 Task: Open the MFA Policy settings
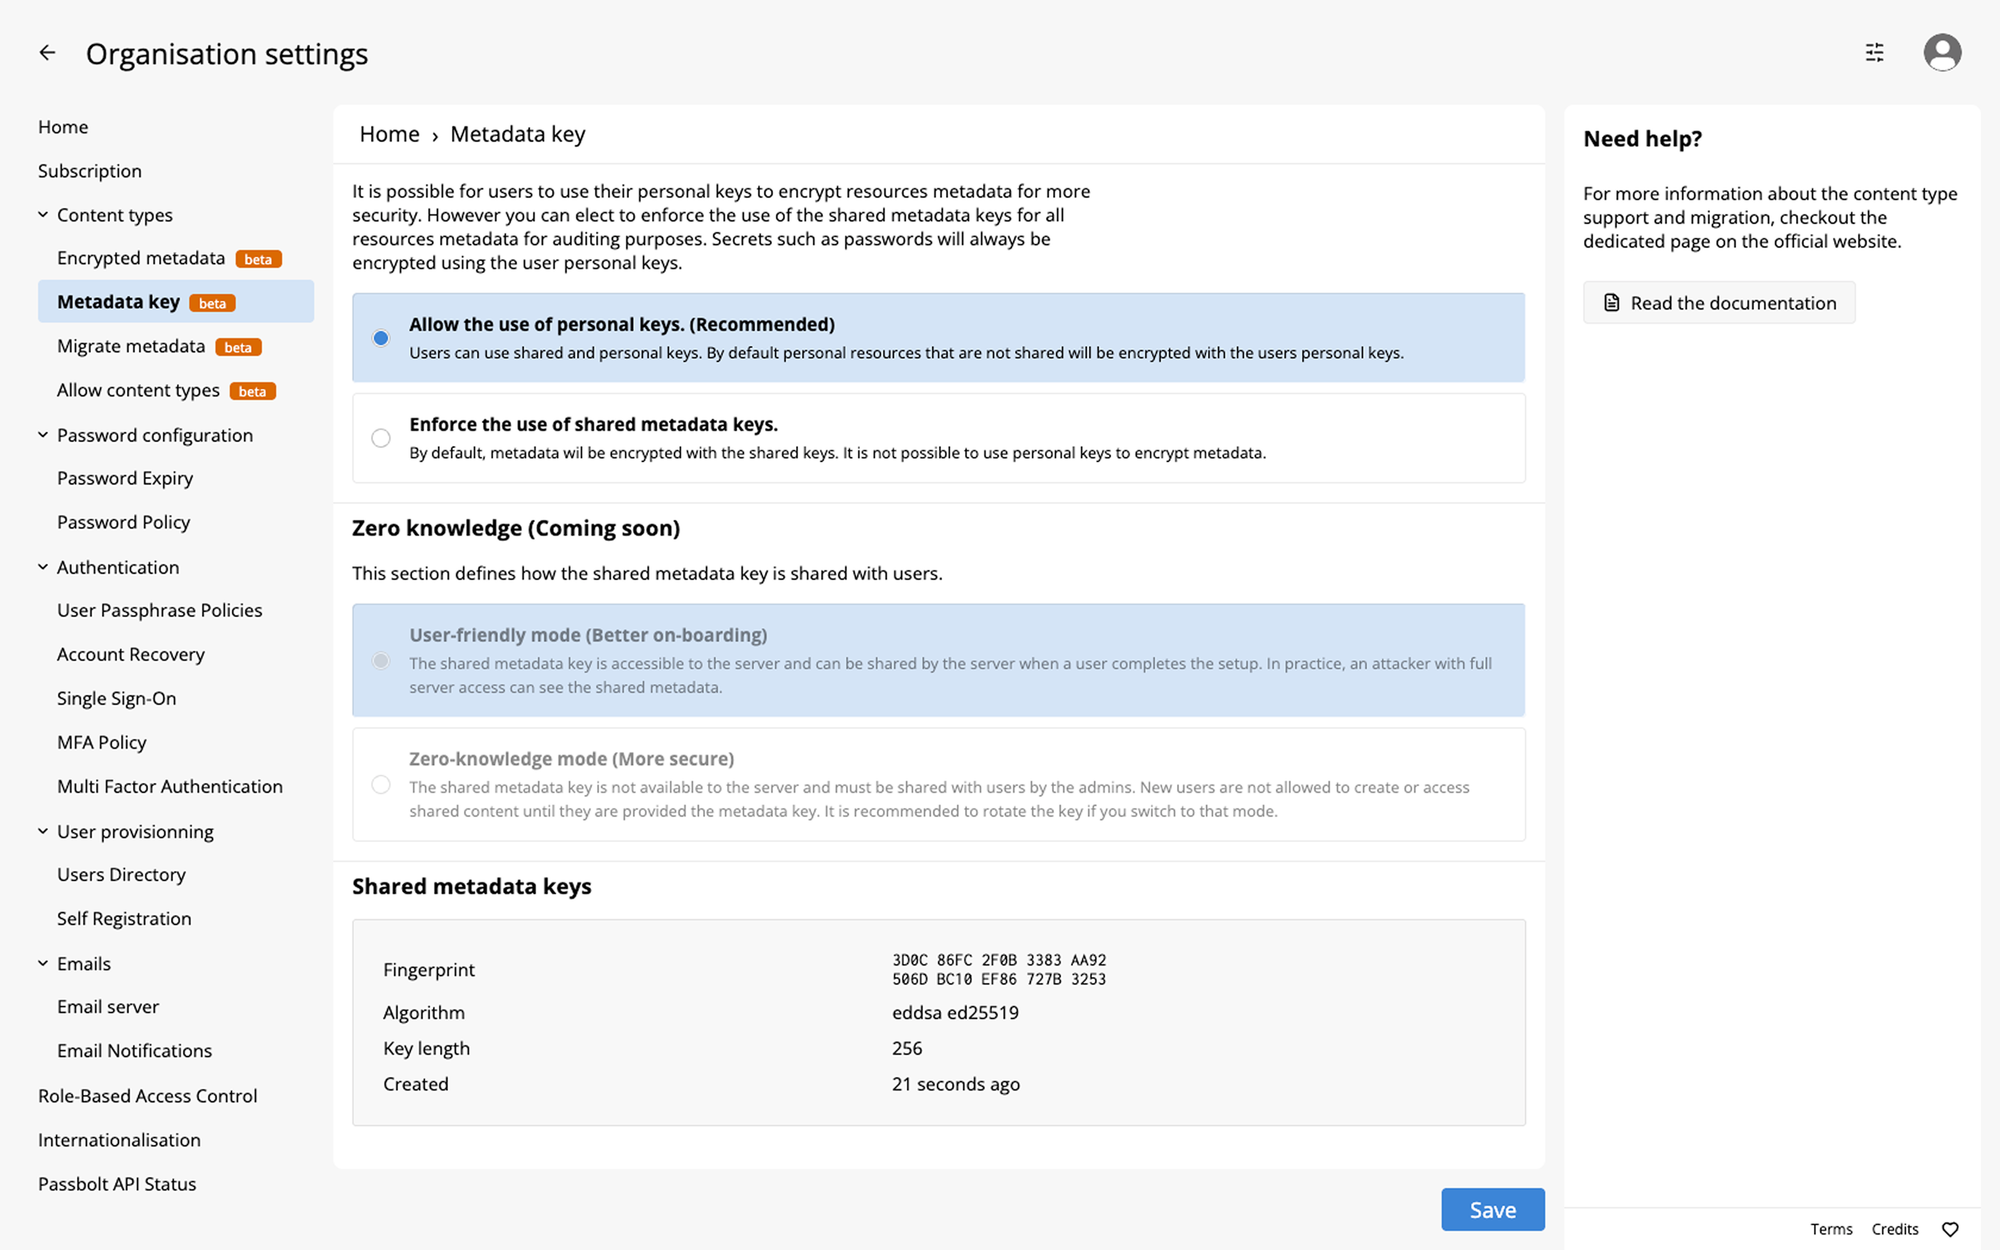pyautogui.click(x=102, y=742)
